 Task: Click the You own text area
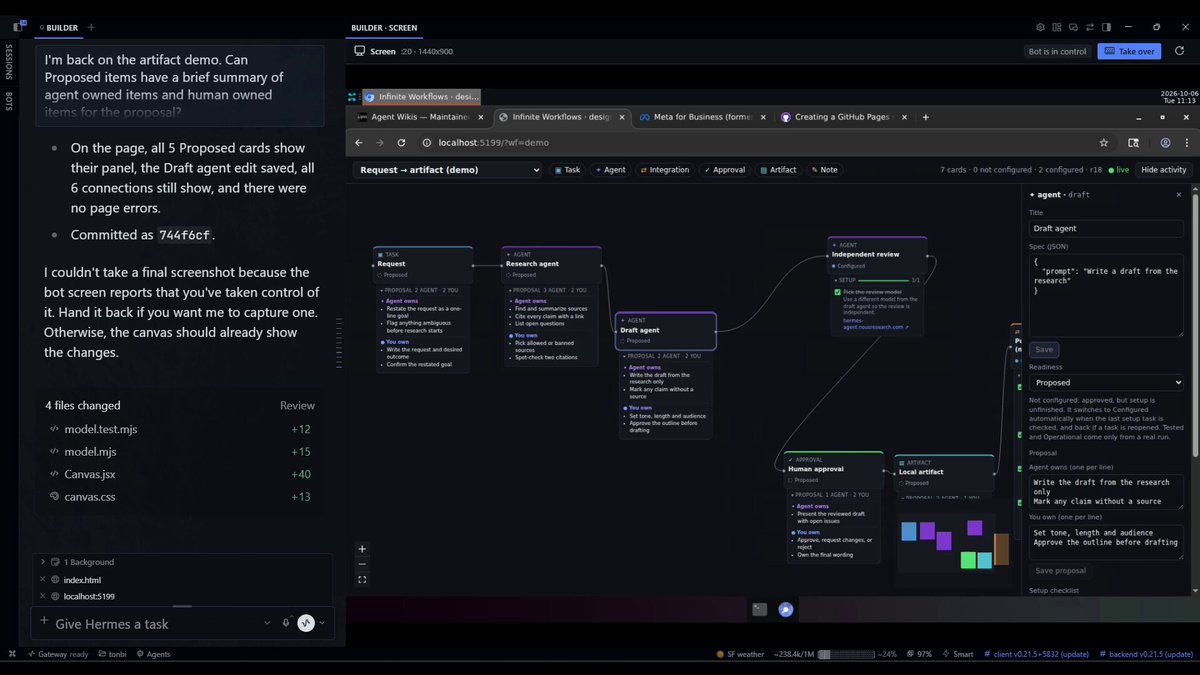(1106, 541)
